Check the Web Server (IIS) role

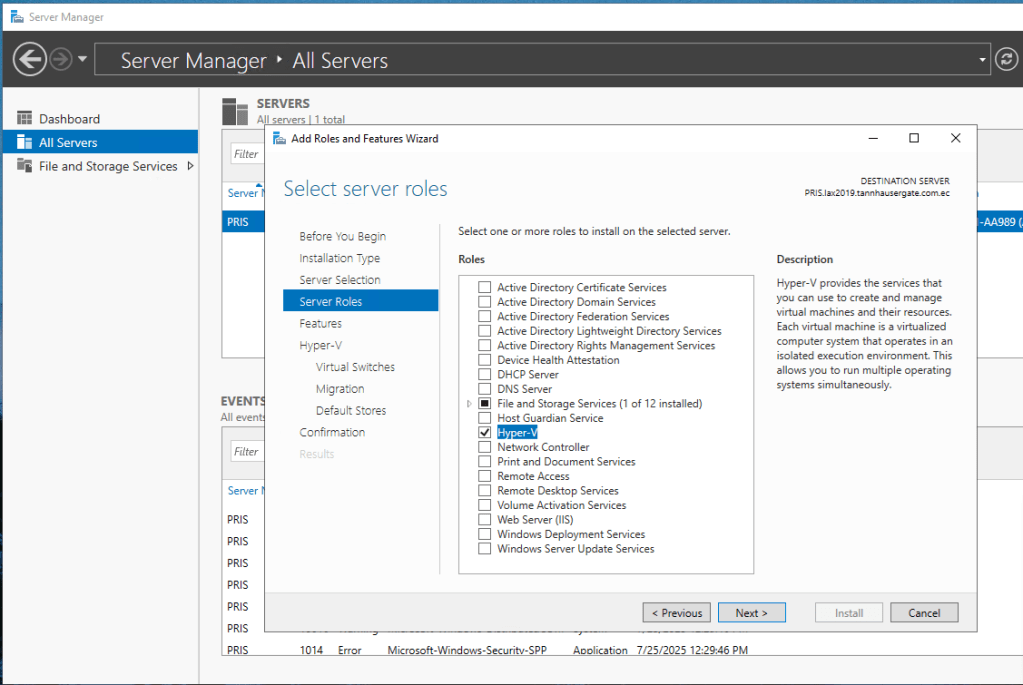(x=485, y=520)
